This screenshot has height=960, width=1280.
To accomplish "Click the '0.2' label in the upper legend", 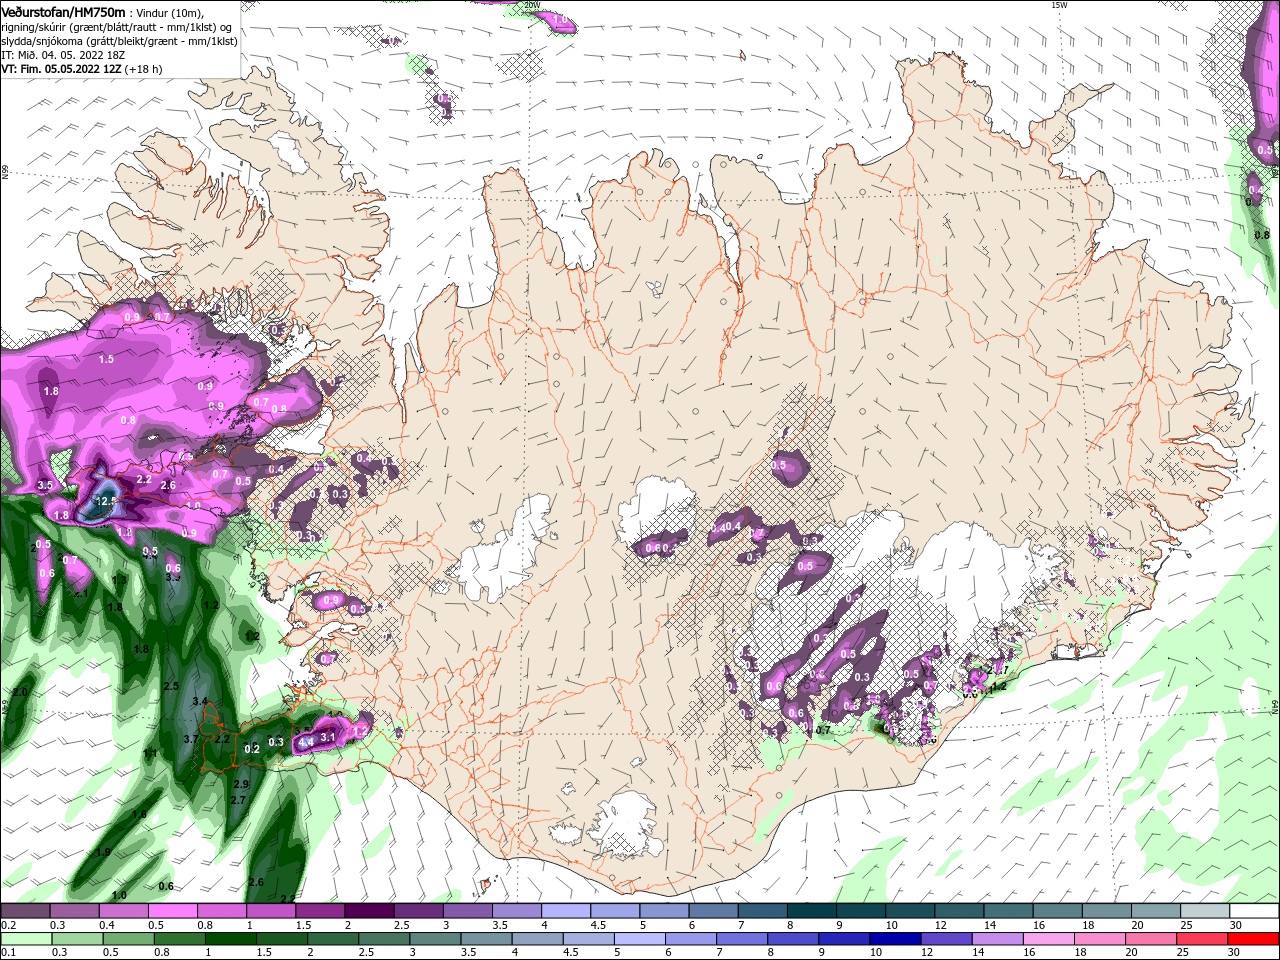I will point(9,925).
